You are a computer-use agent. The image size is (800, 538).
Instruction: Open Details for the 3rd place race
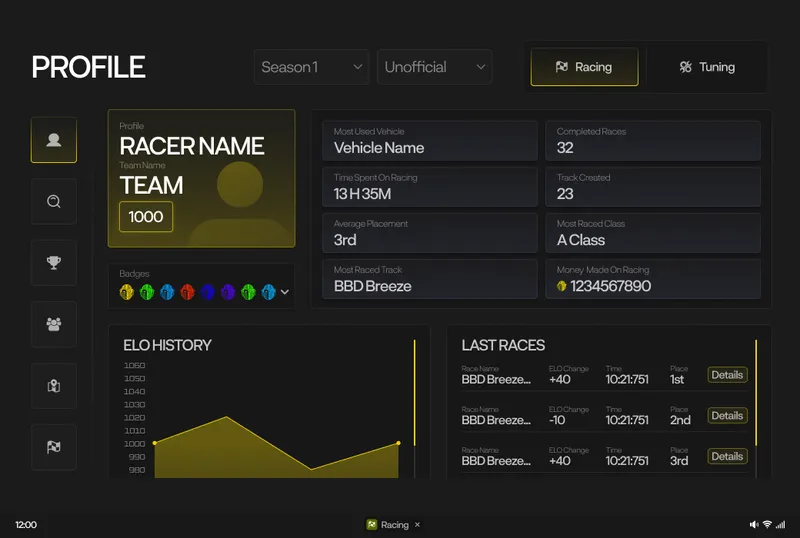click(727, 456)
